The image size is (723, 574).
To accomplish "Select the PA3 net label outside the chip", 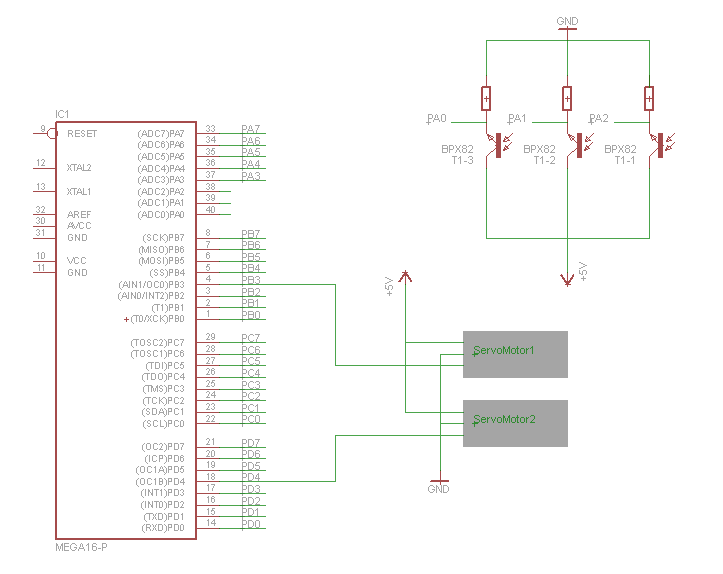I will 251,176.
